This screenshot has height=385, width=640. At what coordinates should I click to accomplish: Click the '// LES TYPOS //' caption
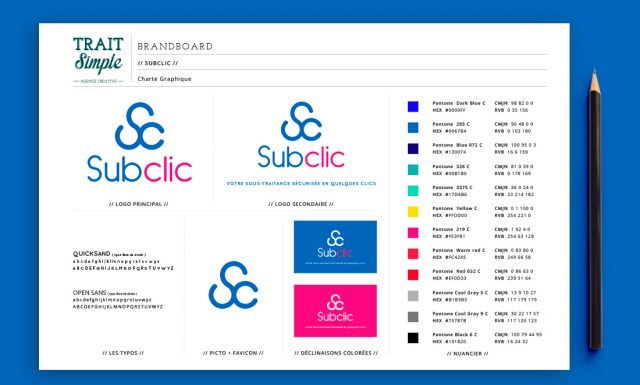123,353
